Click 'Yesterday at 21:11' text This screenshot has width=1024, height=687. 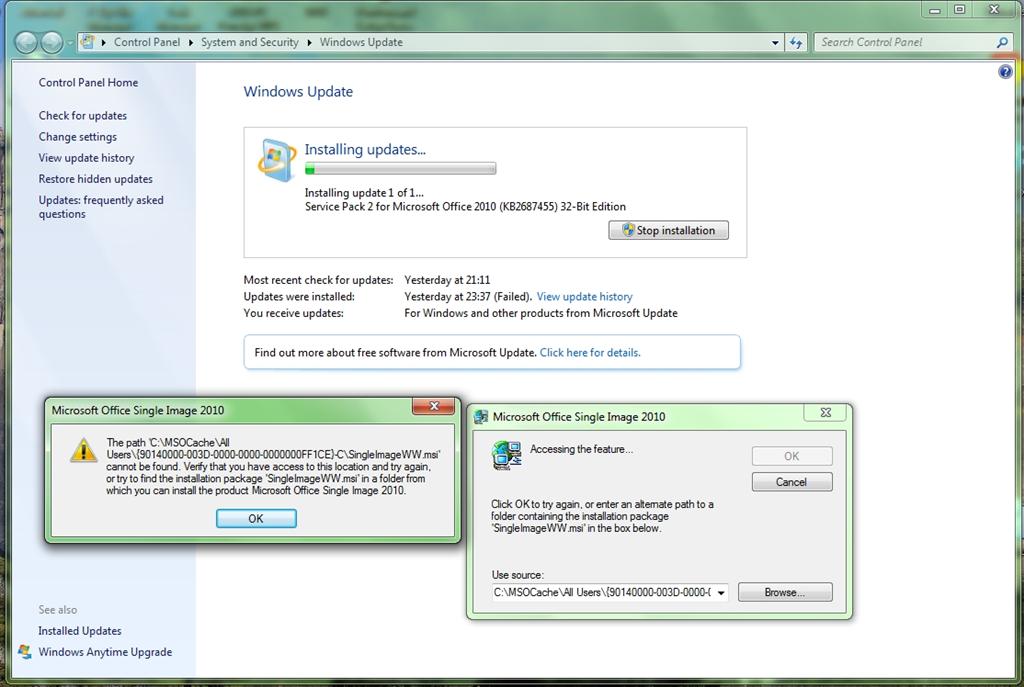[x=447, y=280]
